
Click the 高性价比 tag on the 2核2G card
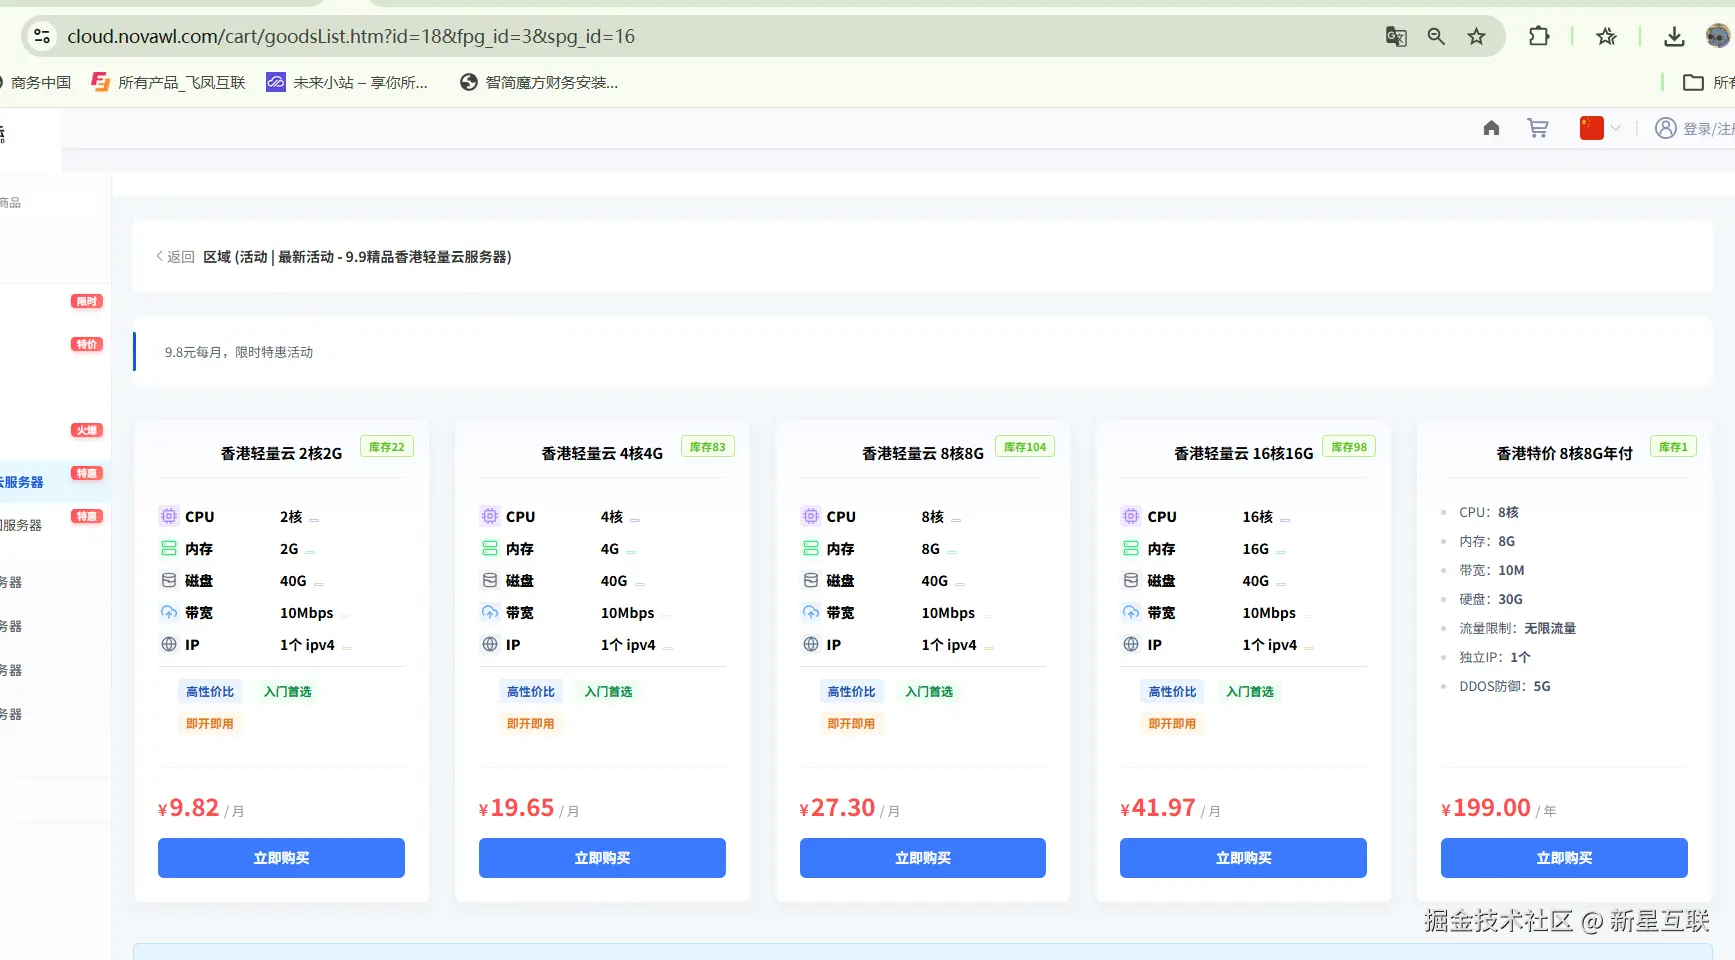210,692
